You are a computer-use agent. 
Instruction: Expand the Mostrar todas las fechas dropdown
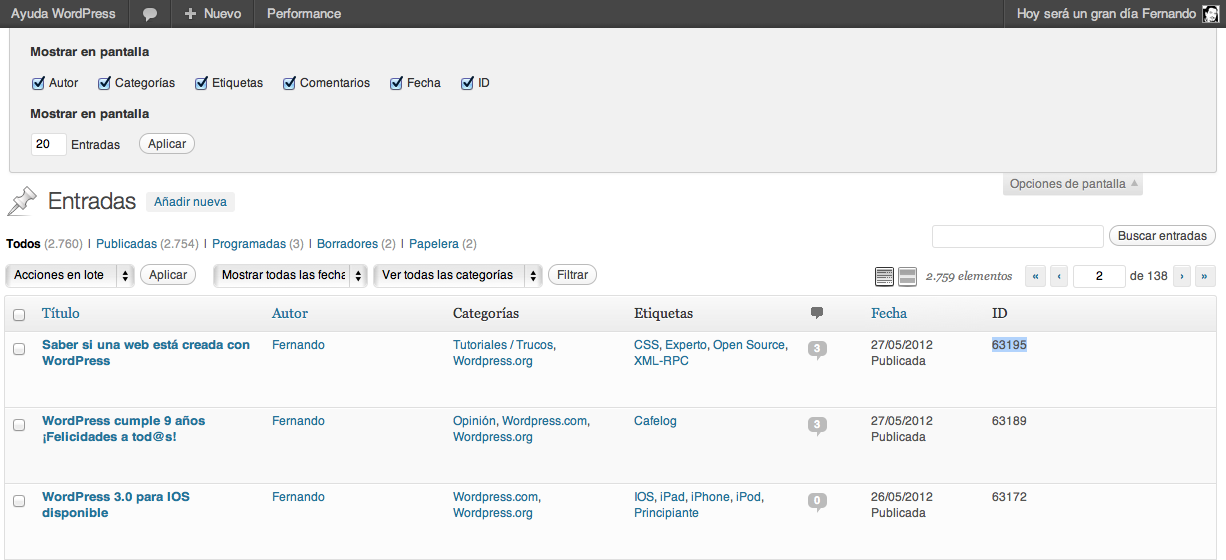click(290, 275)
